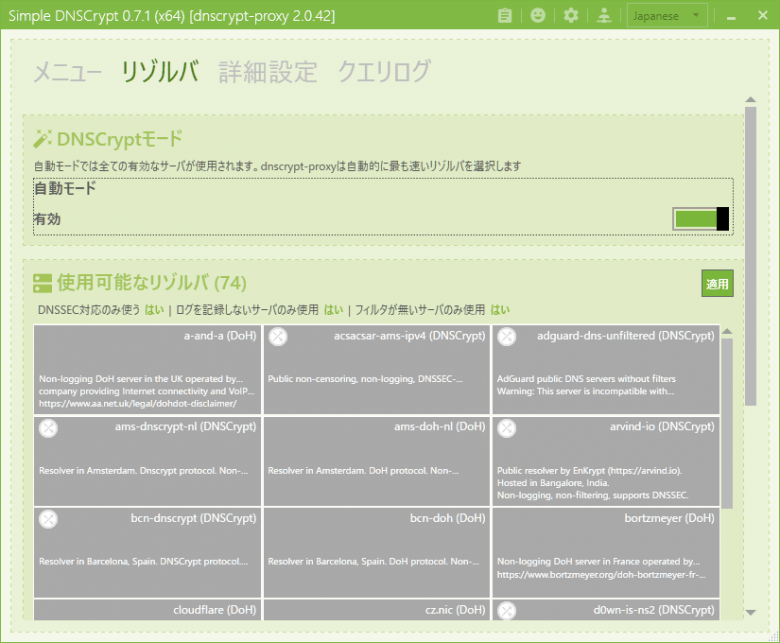Toggle ログを記録しないサーバのみ使用 はい link
The height and width of the screenshot is (643, 780).
[333, 310]
